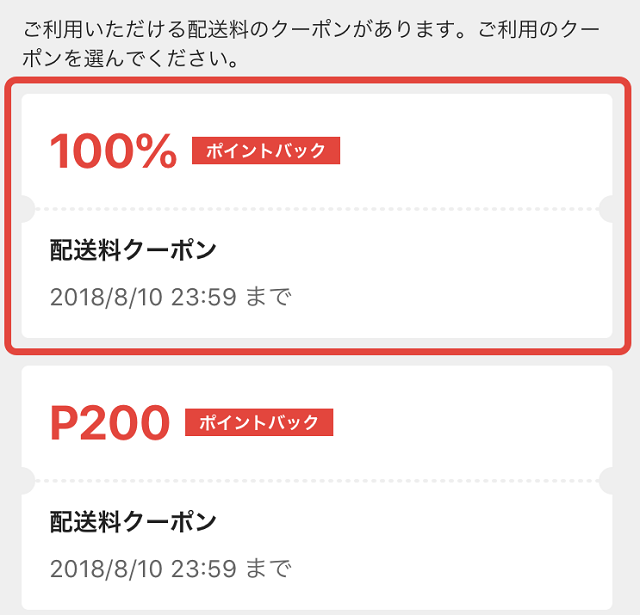Tap the red 100% discount text

pos(113,151)
